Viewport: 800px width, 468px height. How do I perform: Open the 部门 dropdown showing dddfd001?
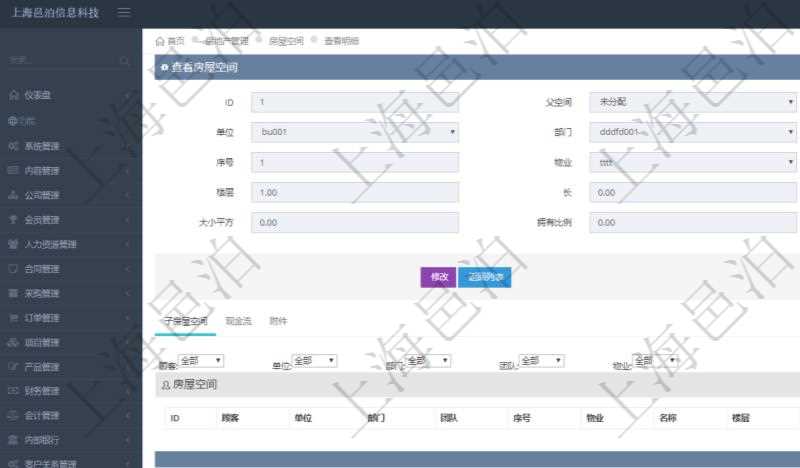692,132
